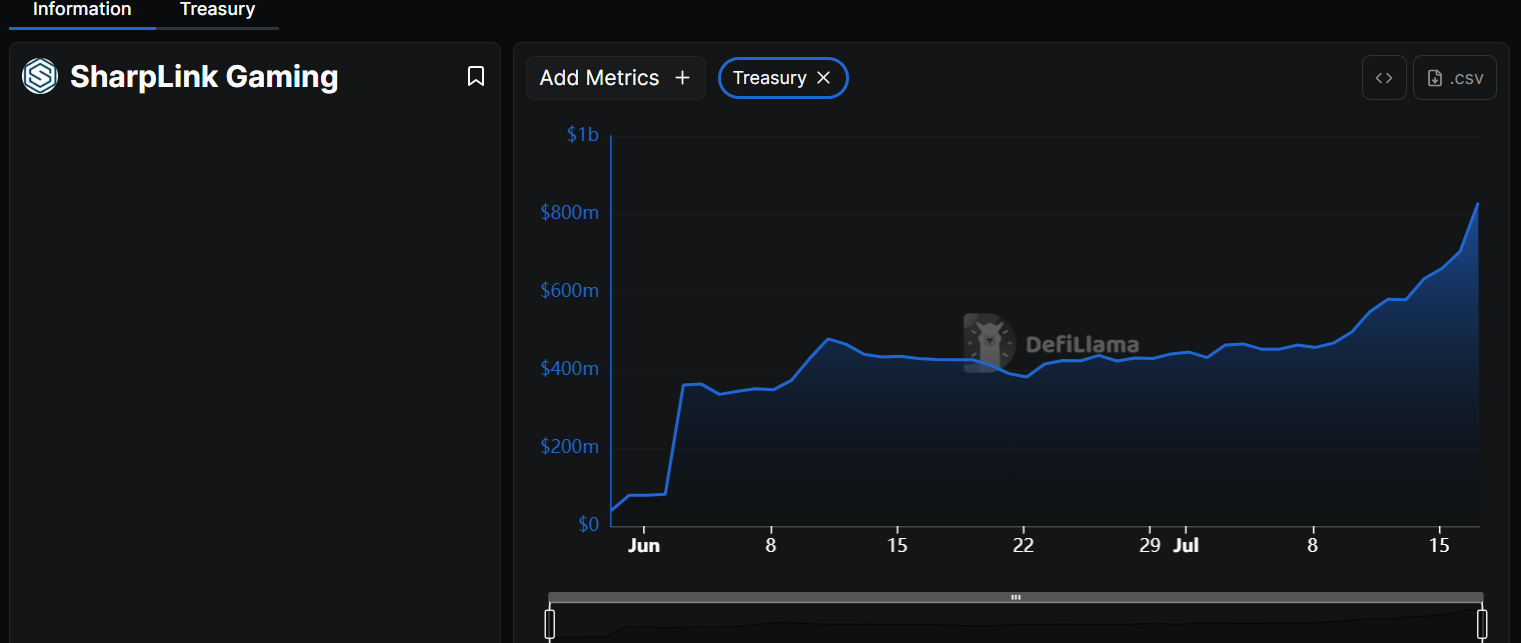The height and width of the screenshot is (643, 1521).
Task: Switch to the Treasury tab
Action: pos(217,10)
